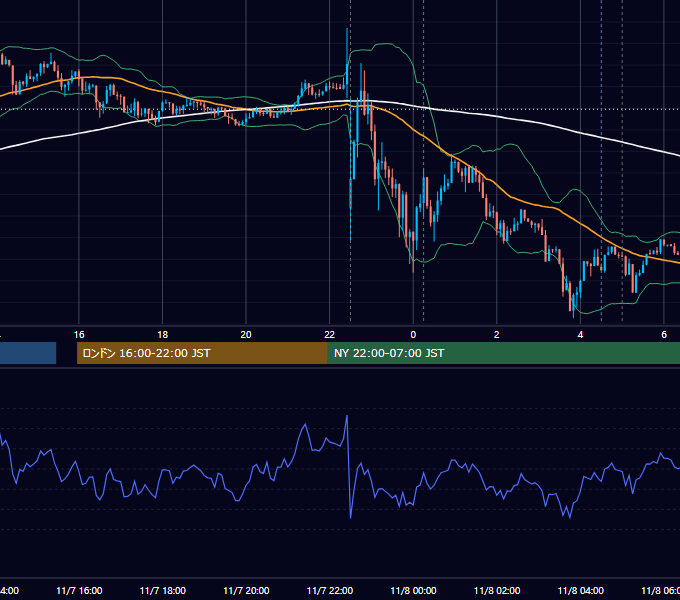Click the 11/8 00:00 time label
The image size is (680, 600).
pos(413,590)
